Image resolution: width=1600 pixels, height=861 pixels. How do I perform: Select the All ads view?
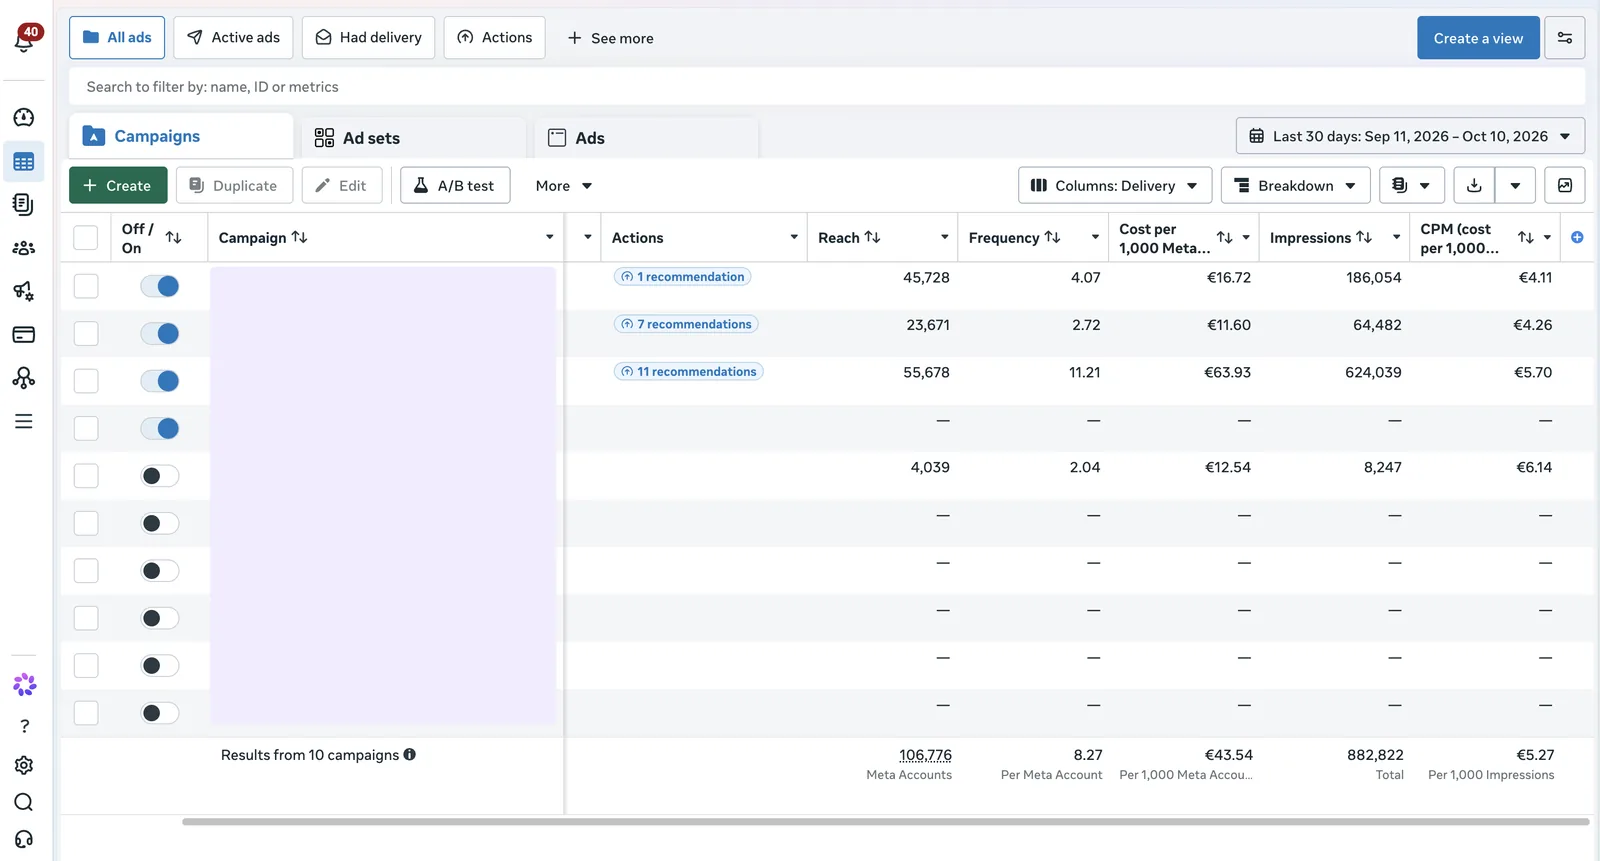[x=117, y=37]
